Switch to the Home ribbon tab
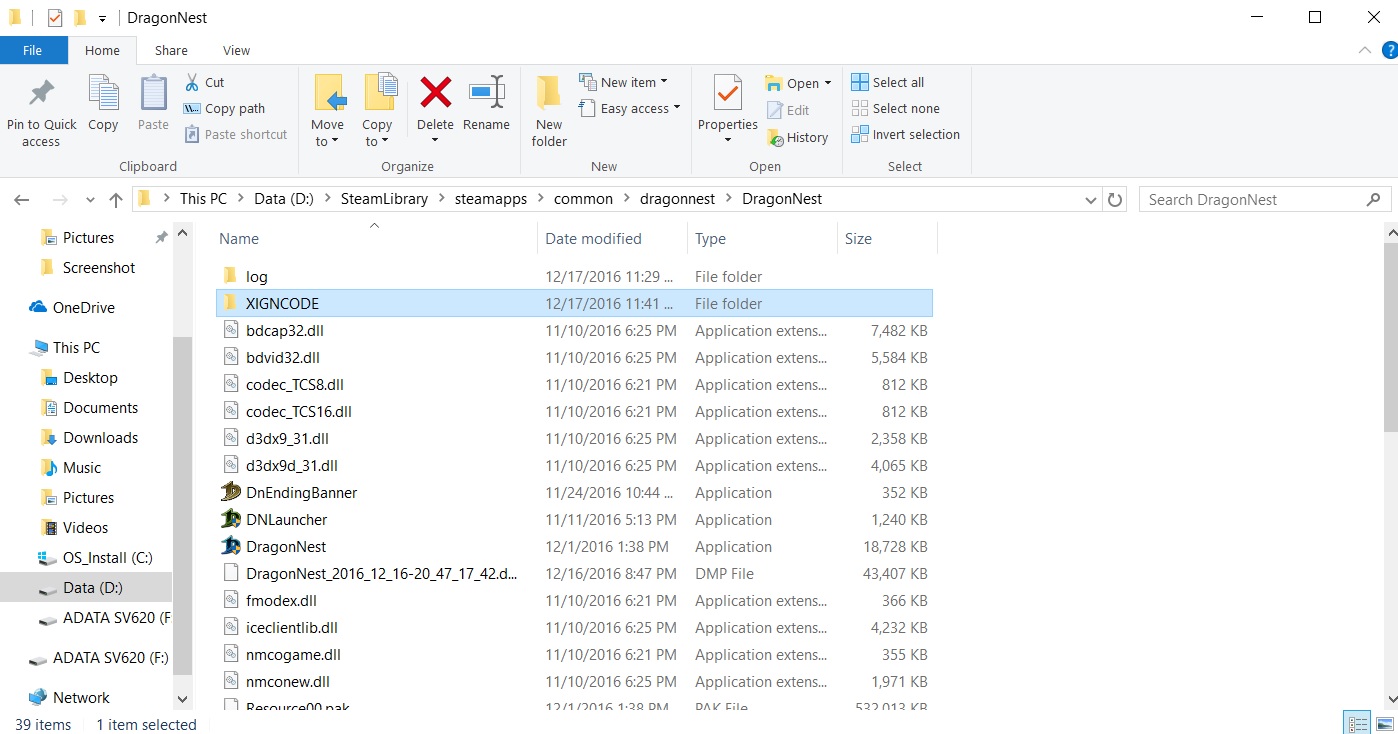The width and height of the screenshot is (1398, 734). coord(102,50)
